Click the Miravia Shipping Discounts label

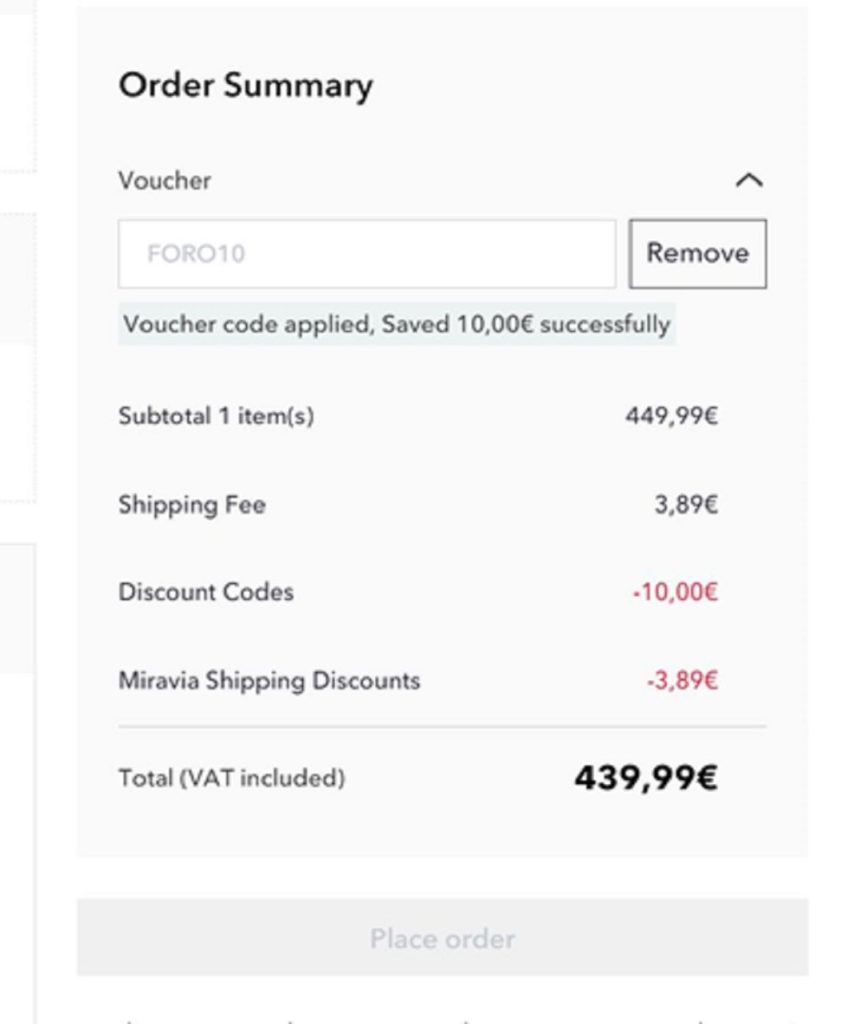coord(269,681)
